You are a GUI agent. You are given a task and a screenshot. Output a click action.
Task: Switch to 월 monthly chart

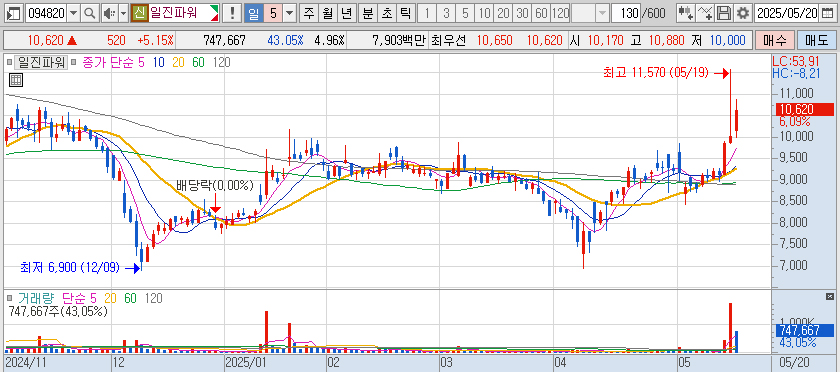click(327, 13)
